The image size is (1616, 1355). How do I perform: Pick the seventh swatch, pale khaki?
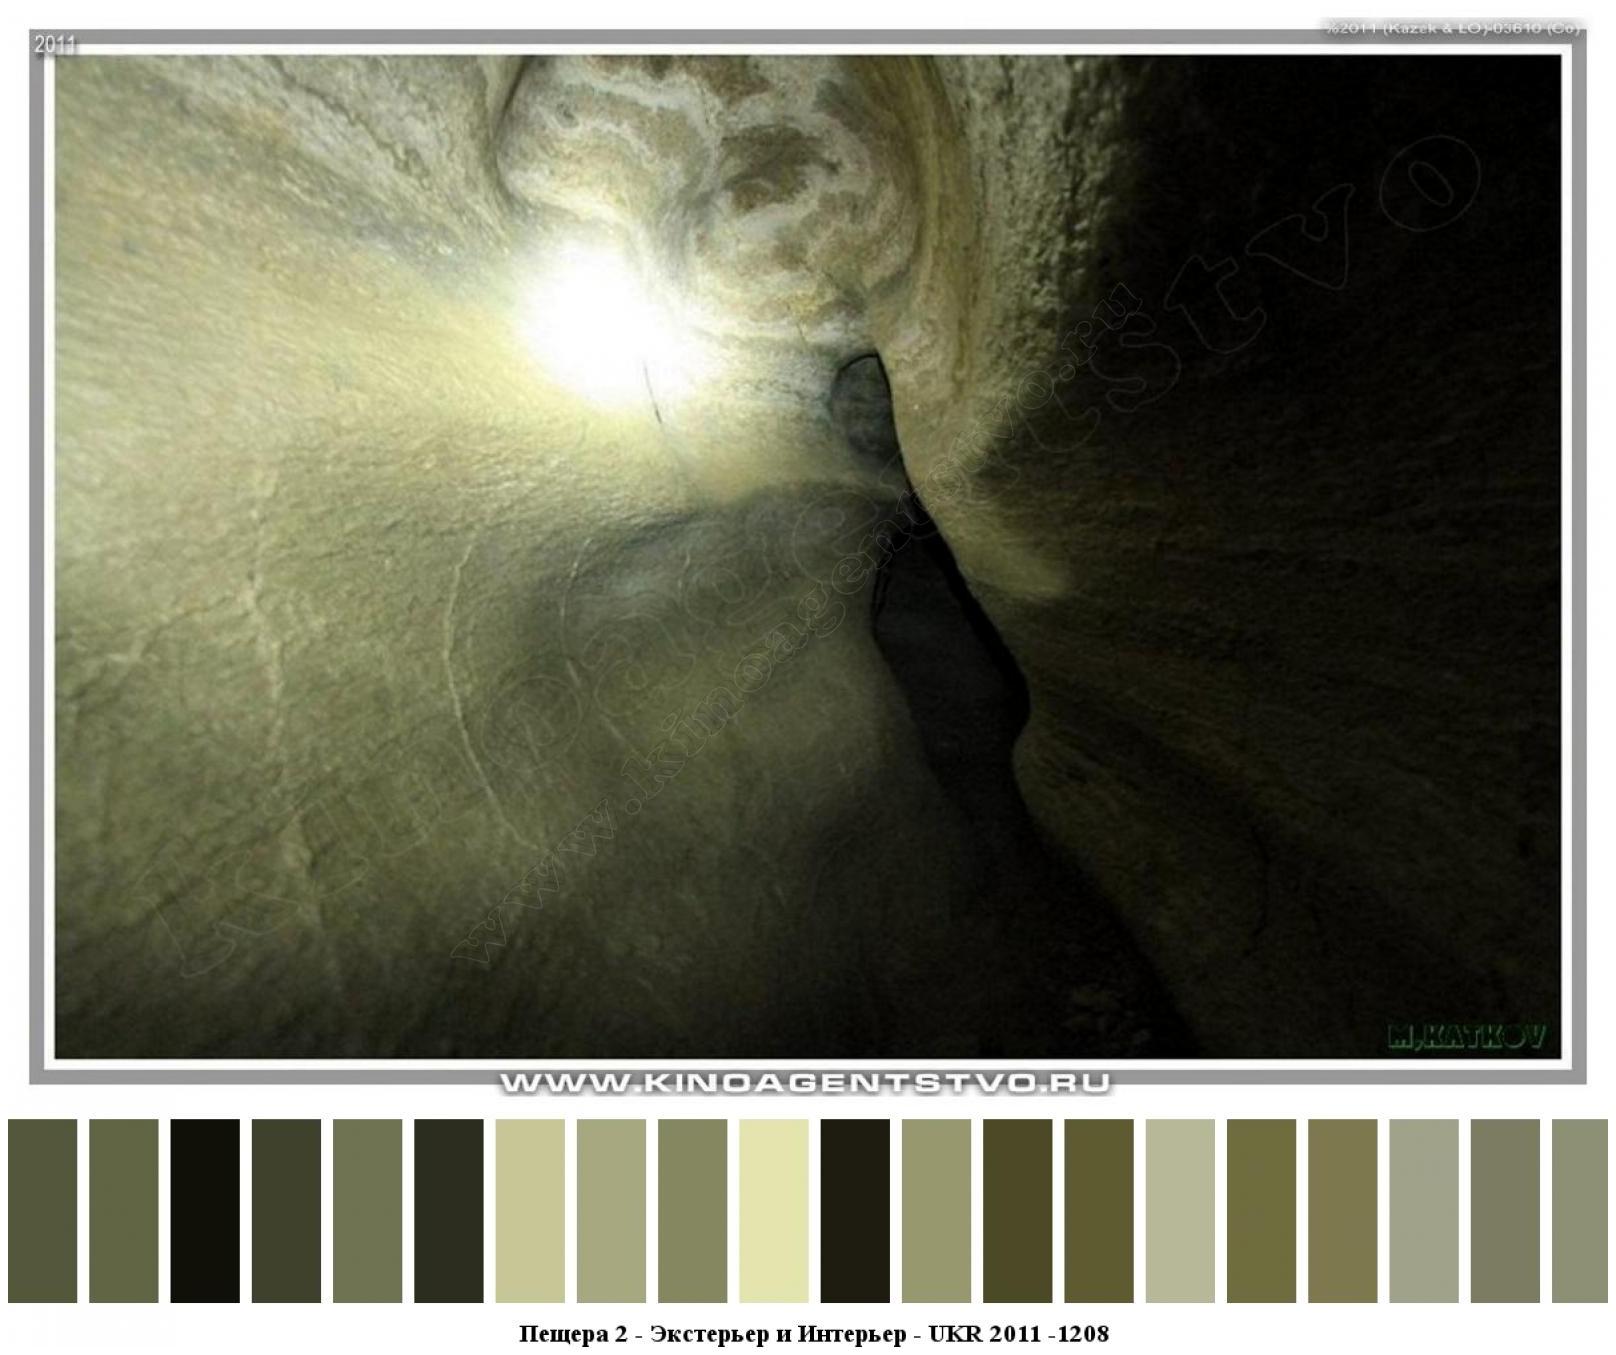pyautogui.click(x=530, y=1210)
